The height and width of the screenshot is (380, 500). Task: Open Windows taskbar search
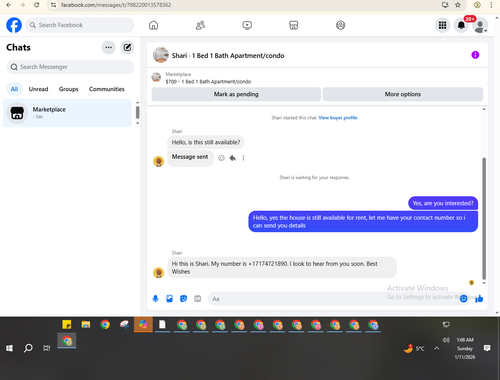click(28, 348)
